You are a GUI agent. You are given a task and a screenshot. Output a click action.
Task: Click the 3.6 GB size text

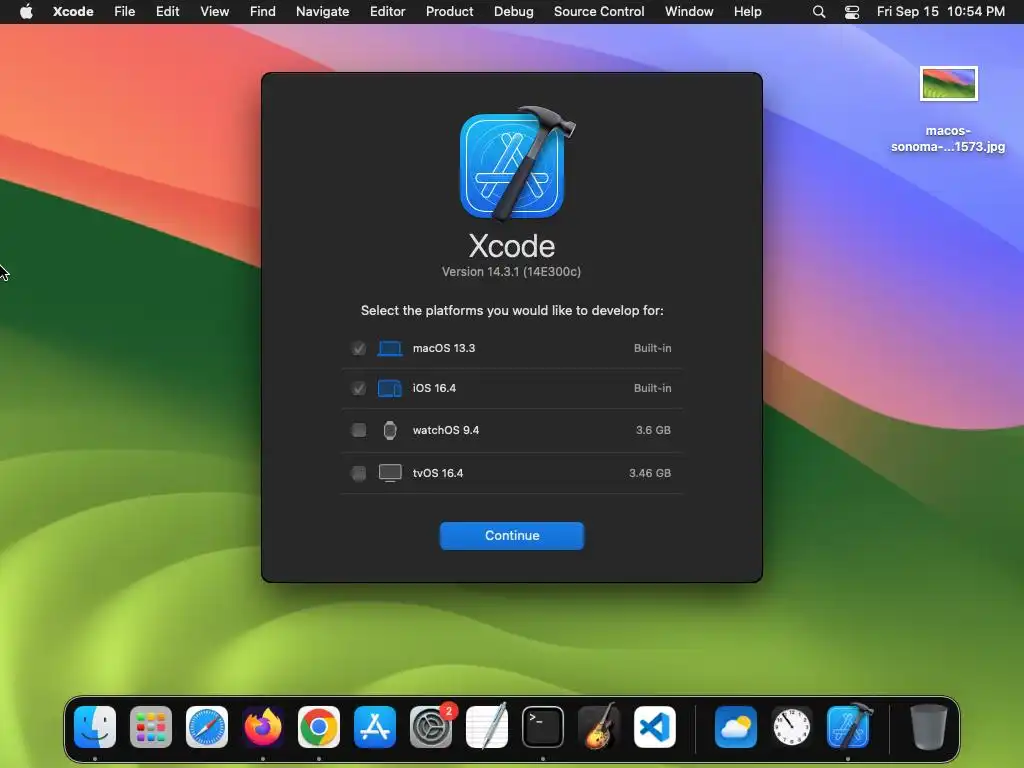654,430
